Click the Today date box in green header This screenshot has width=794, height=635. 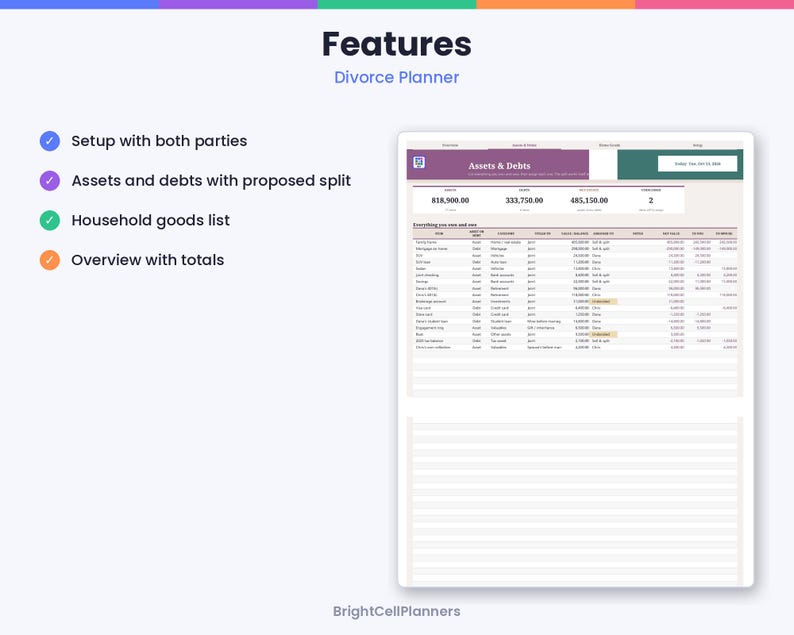pos(697,164)
